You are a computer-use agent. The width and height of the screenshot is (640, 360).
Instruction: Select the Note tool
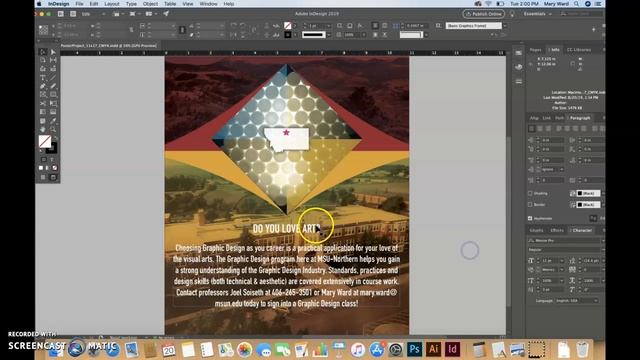click(x=43, y=121)
